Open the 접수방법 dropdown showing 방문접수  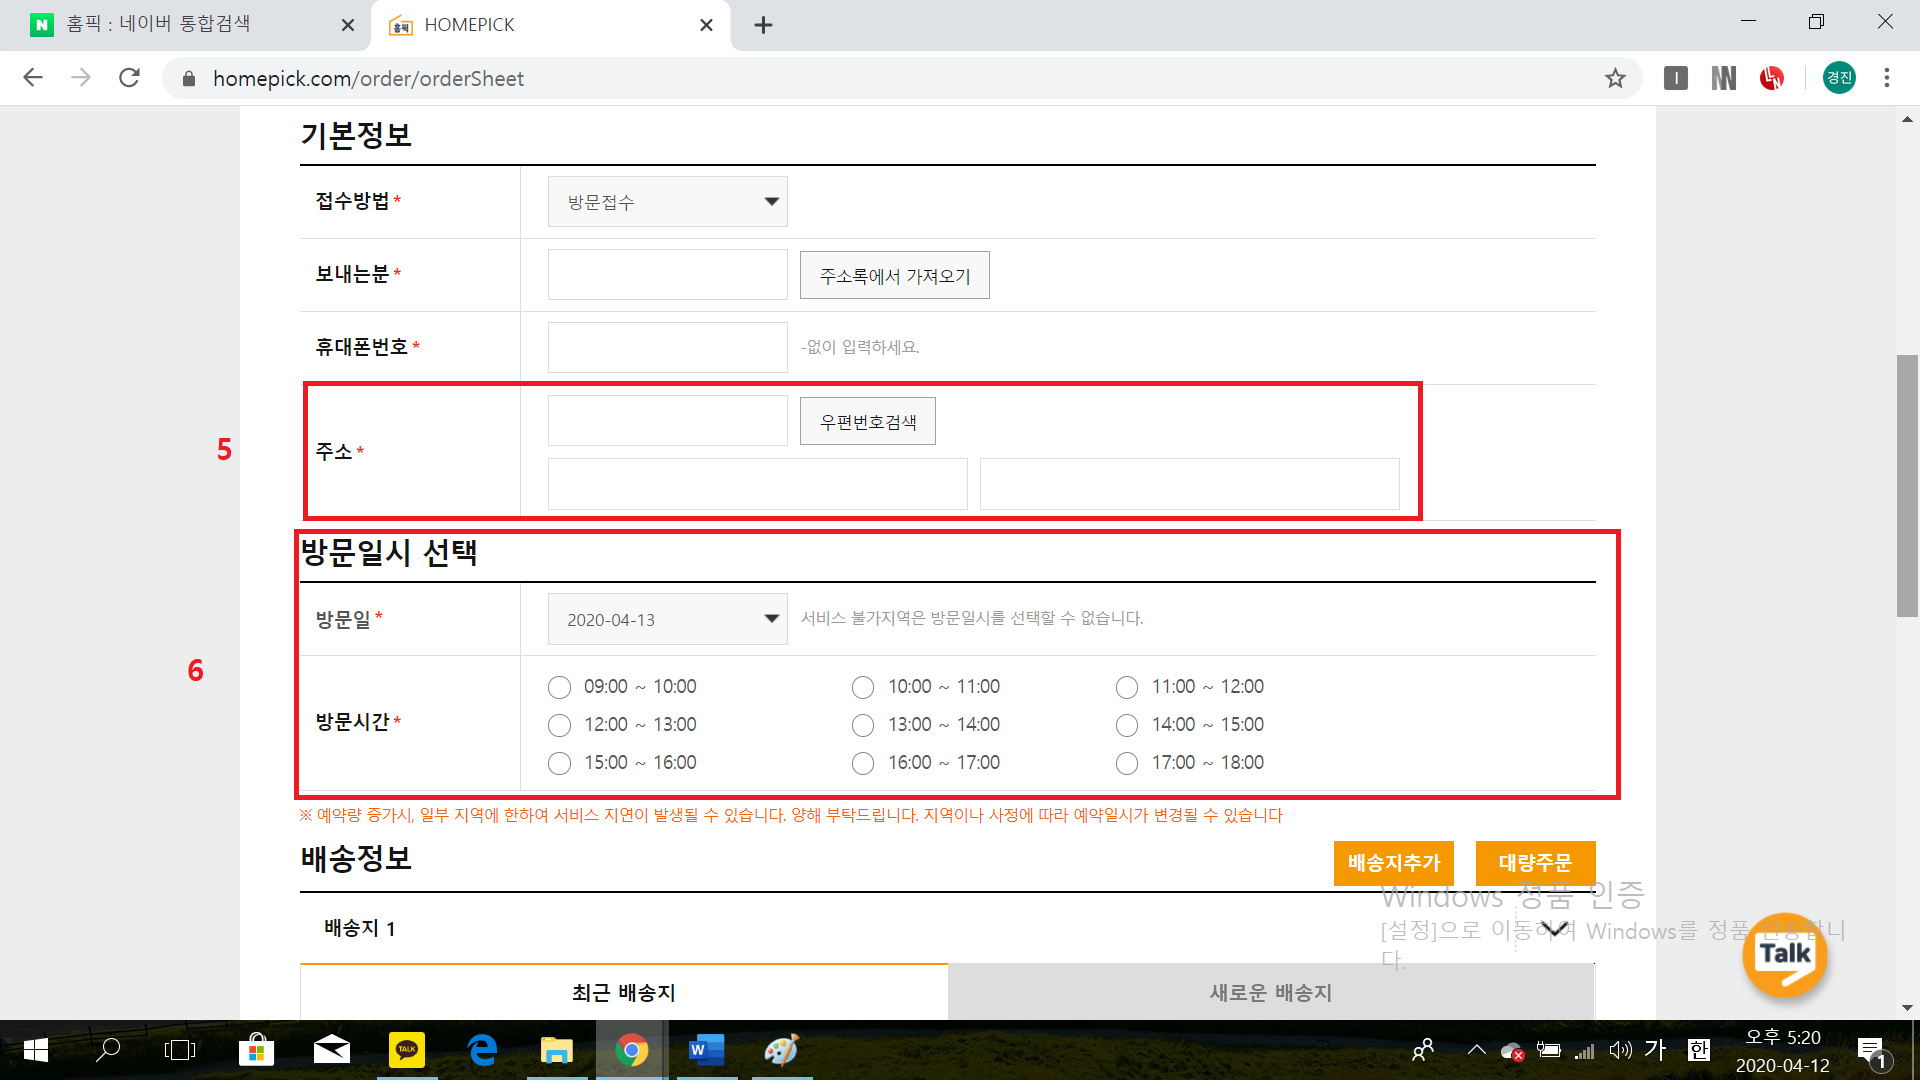pyautogui.click(x=667, y=202)
